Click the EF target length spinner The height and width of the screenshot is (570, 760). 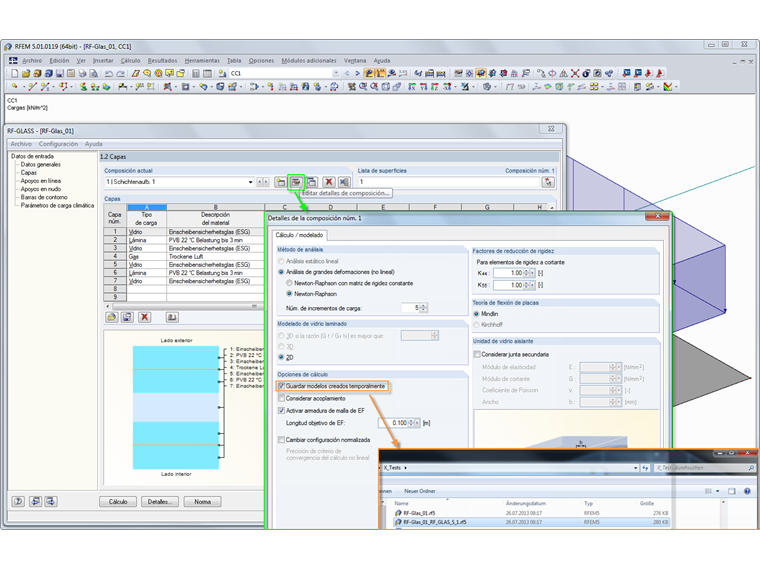(411, 423)
